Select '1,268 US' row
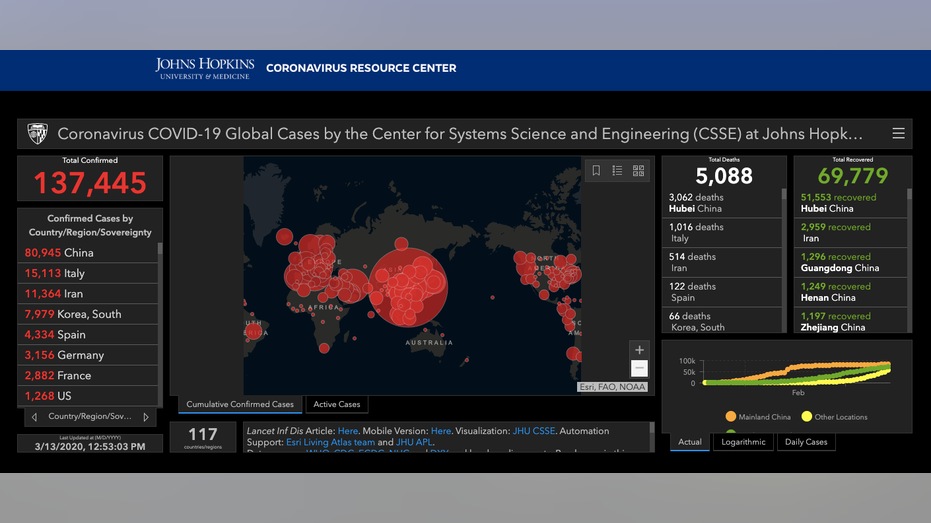 [88, 396]
